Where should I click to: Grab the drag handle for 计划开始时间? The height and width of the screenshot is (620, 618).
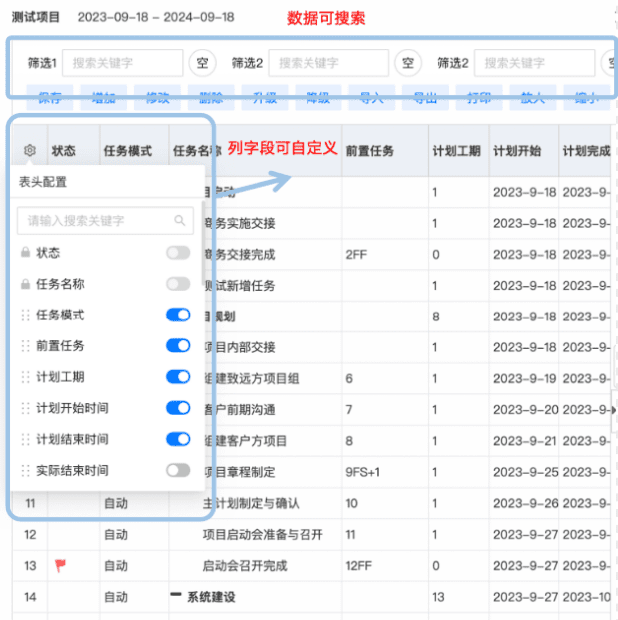[25, 408]
